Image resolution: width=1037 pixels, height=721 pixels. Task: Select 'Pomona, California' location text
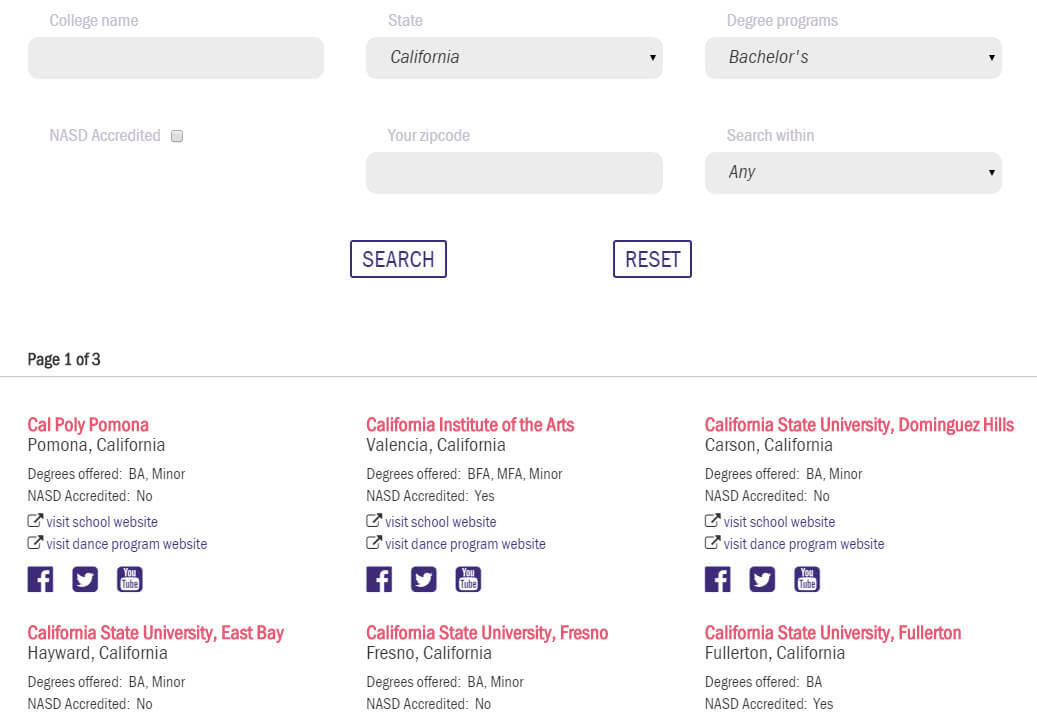(x=96, y=445)
